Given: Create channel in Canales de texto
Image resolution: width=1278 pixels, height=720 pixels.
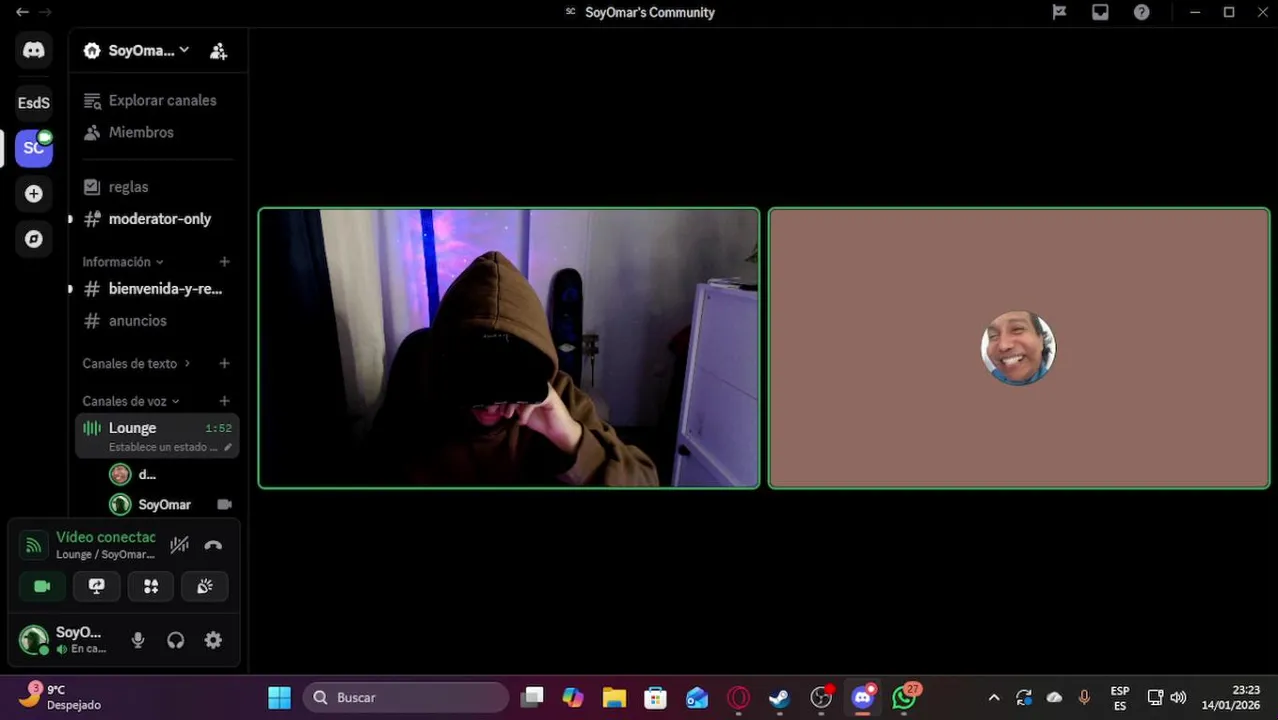Looking at the screenshot, I should tap(224, 364).
